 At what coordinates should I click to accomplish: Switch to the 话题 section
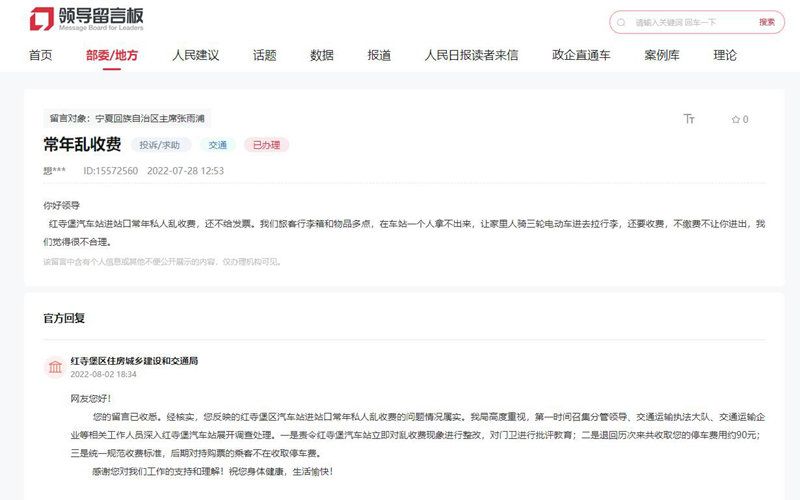coord(264,56)
